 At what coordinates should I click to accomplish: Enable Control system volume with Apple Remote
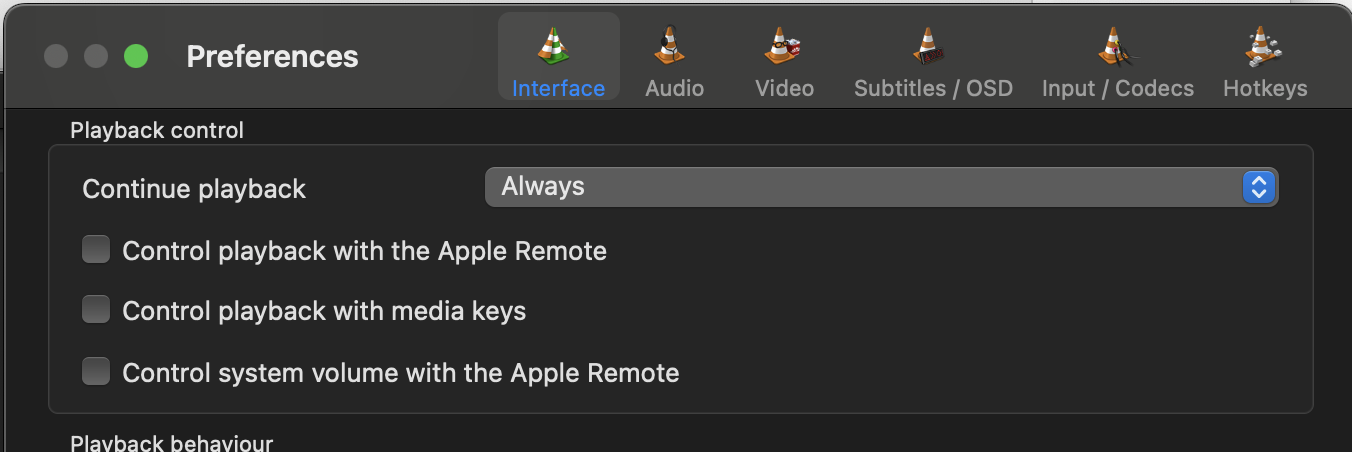[96, 373]
